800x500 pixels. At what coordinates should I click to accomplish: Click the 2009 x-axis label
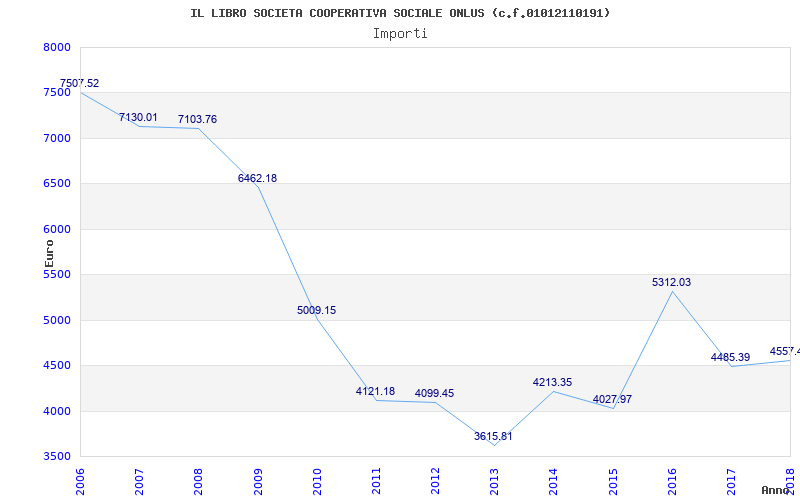[258, 482]
